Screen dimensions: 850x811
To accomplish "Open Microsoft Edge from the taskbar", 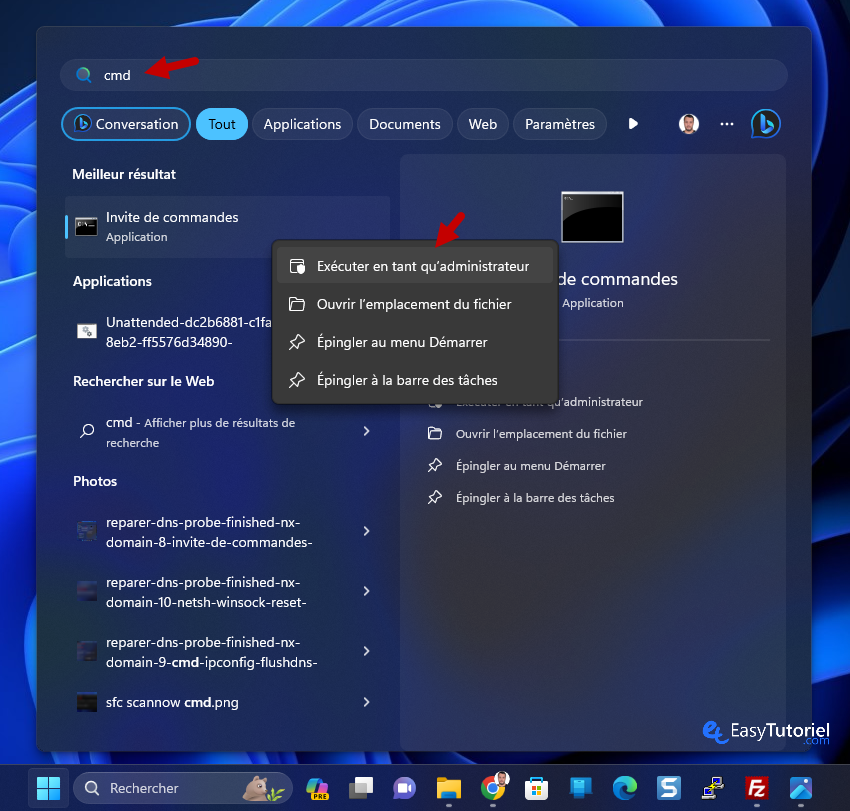I will pyautogui.click(x=624, y=788).
